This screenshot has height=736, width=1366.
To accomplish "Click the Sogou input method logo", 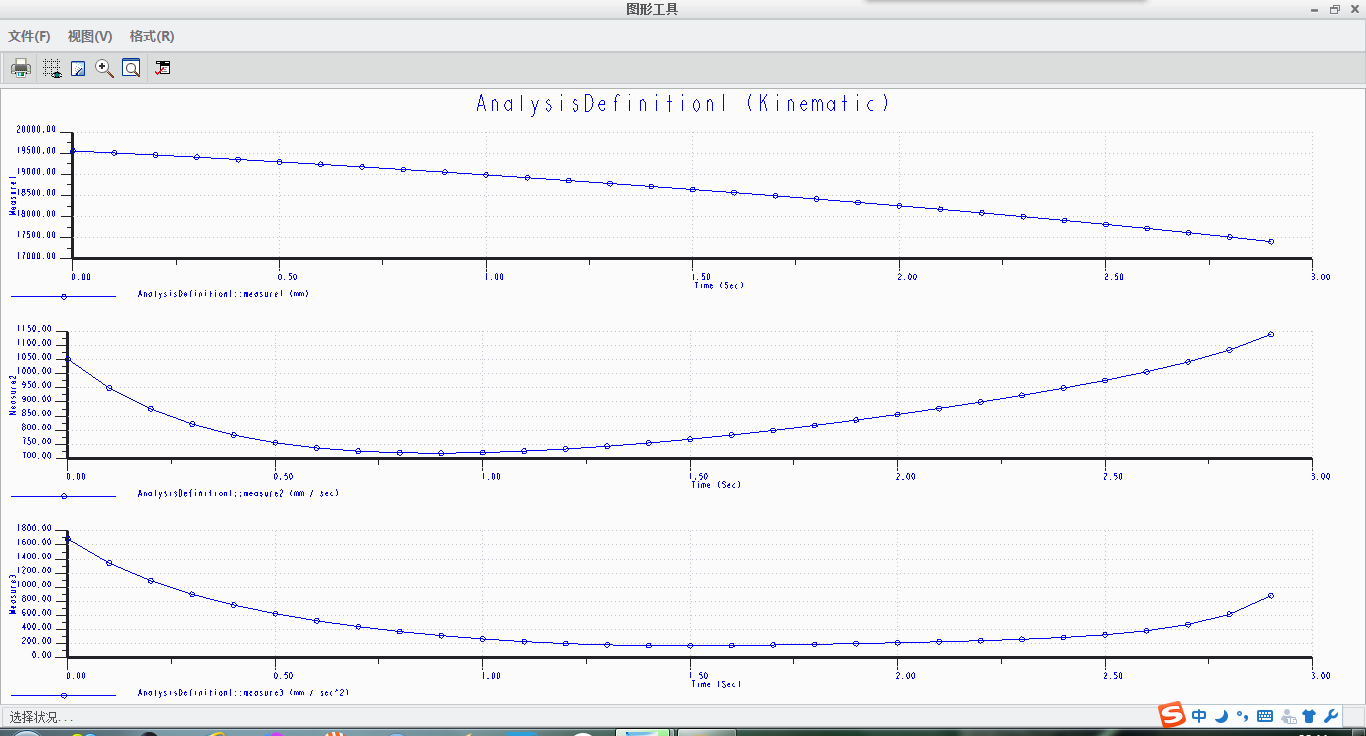I will [1172, 716].
